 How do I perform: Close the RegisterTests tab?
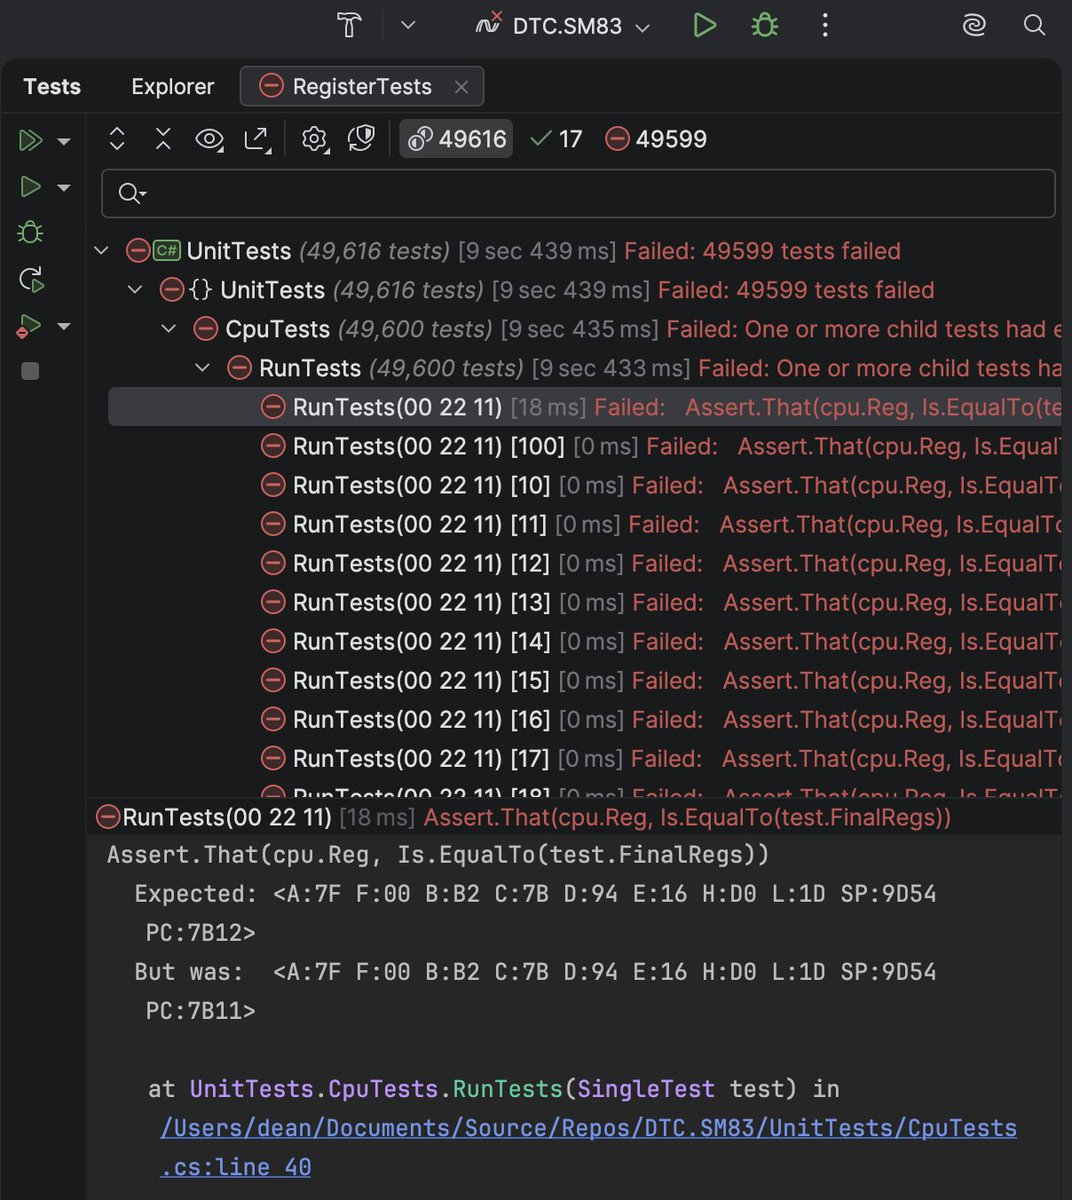[x=461, y=86]
